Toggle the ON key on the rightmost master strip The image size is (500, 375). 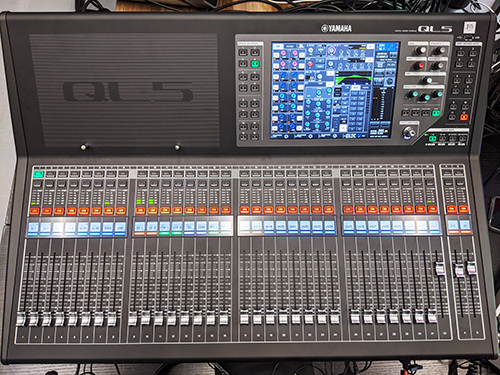point(463,209)
